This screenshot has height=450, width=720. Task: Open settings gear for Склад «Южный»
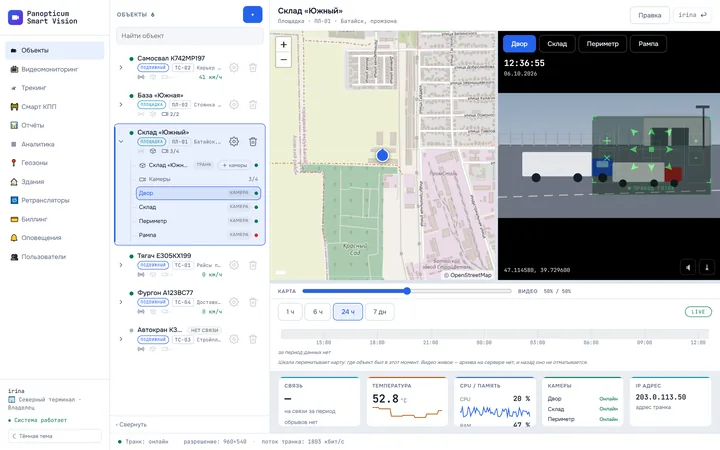(x=234, y=141)
